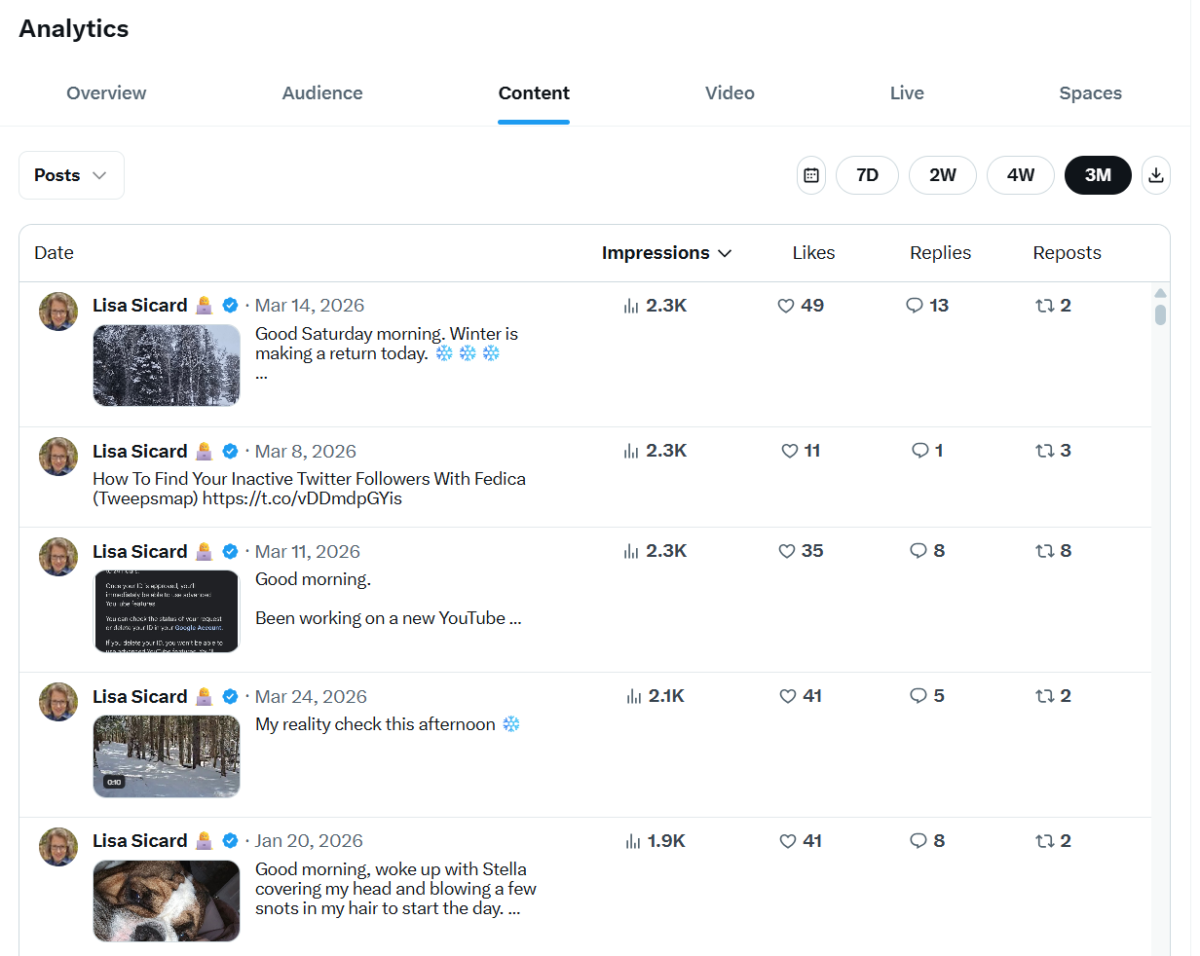1200x956 pixels.
Task: Open the Posts type dropdown
Action: pos(71,175)
